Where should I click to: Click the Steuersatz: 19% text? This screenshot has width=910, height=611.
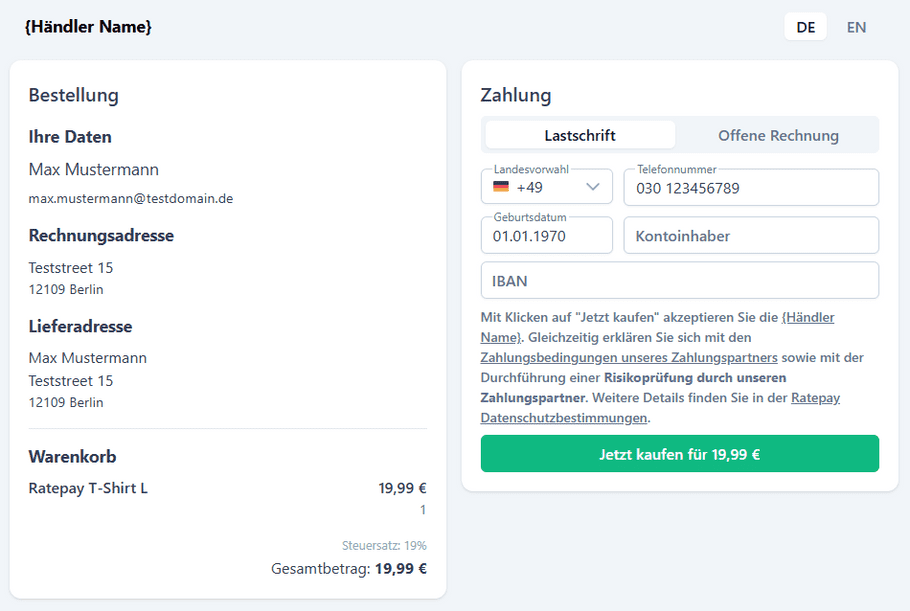point(384,545)
